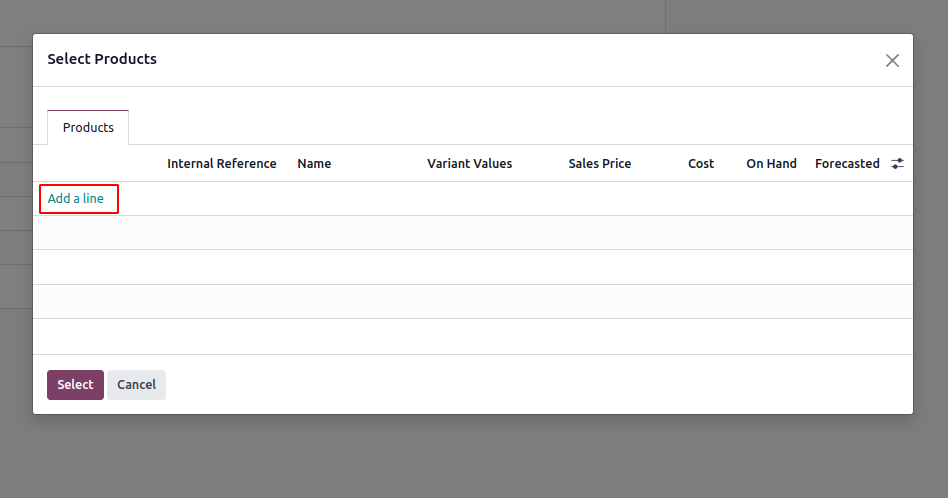Click the dimmed backdrop outside the dialog

[x=474, y=458]
